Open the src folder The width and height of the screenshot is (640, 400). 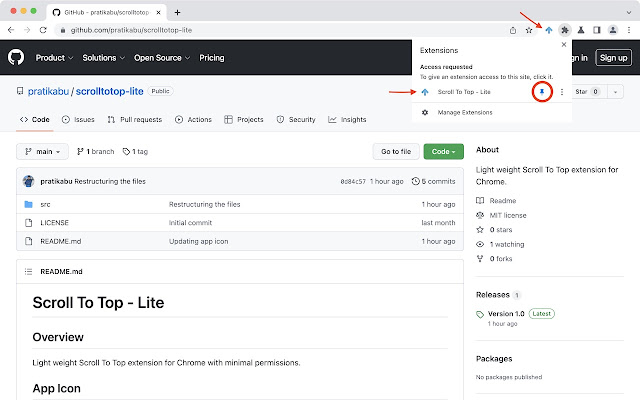pyautogui.click(x=45, y=204)
